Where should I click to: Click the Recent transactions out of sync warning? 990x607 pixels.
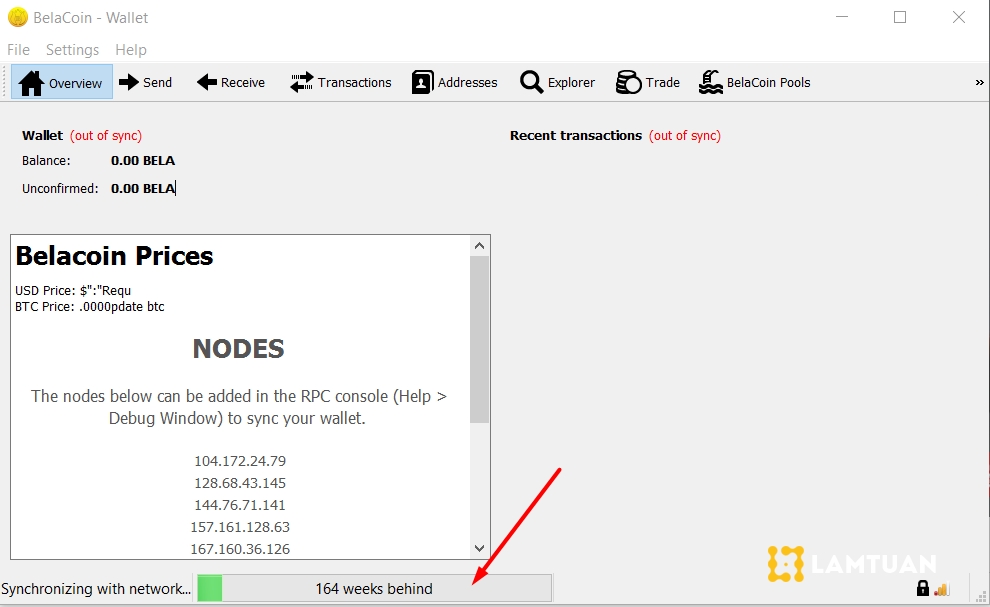tap(685, 136)
